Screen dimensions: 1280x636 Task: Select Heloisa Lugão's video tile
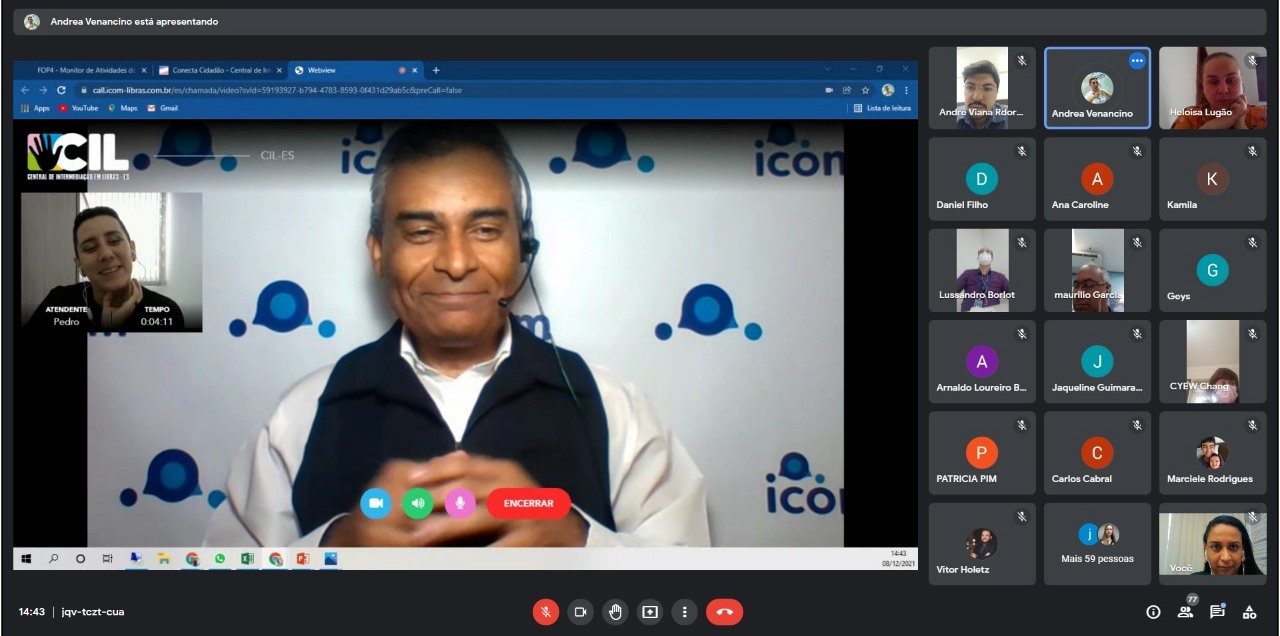1212,88
